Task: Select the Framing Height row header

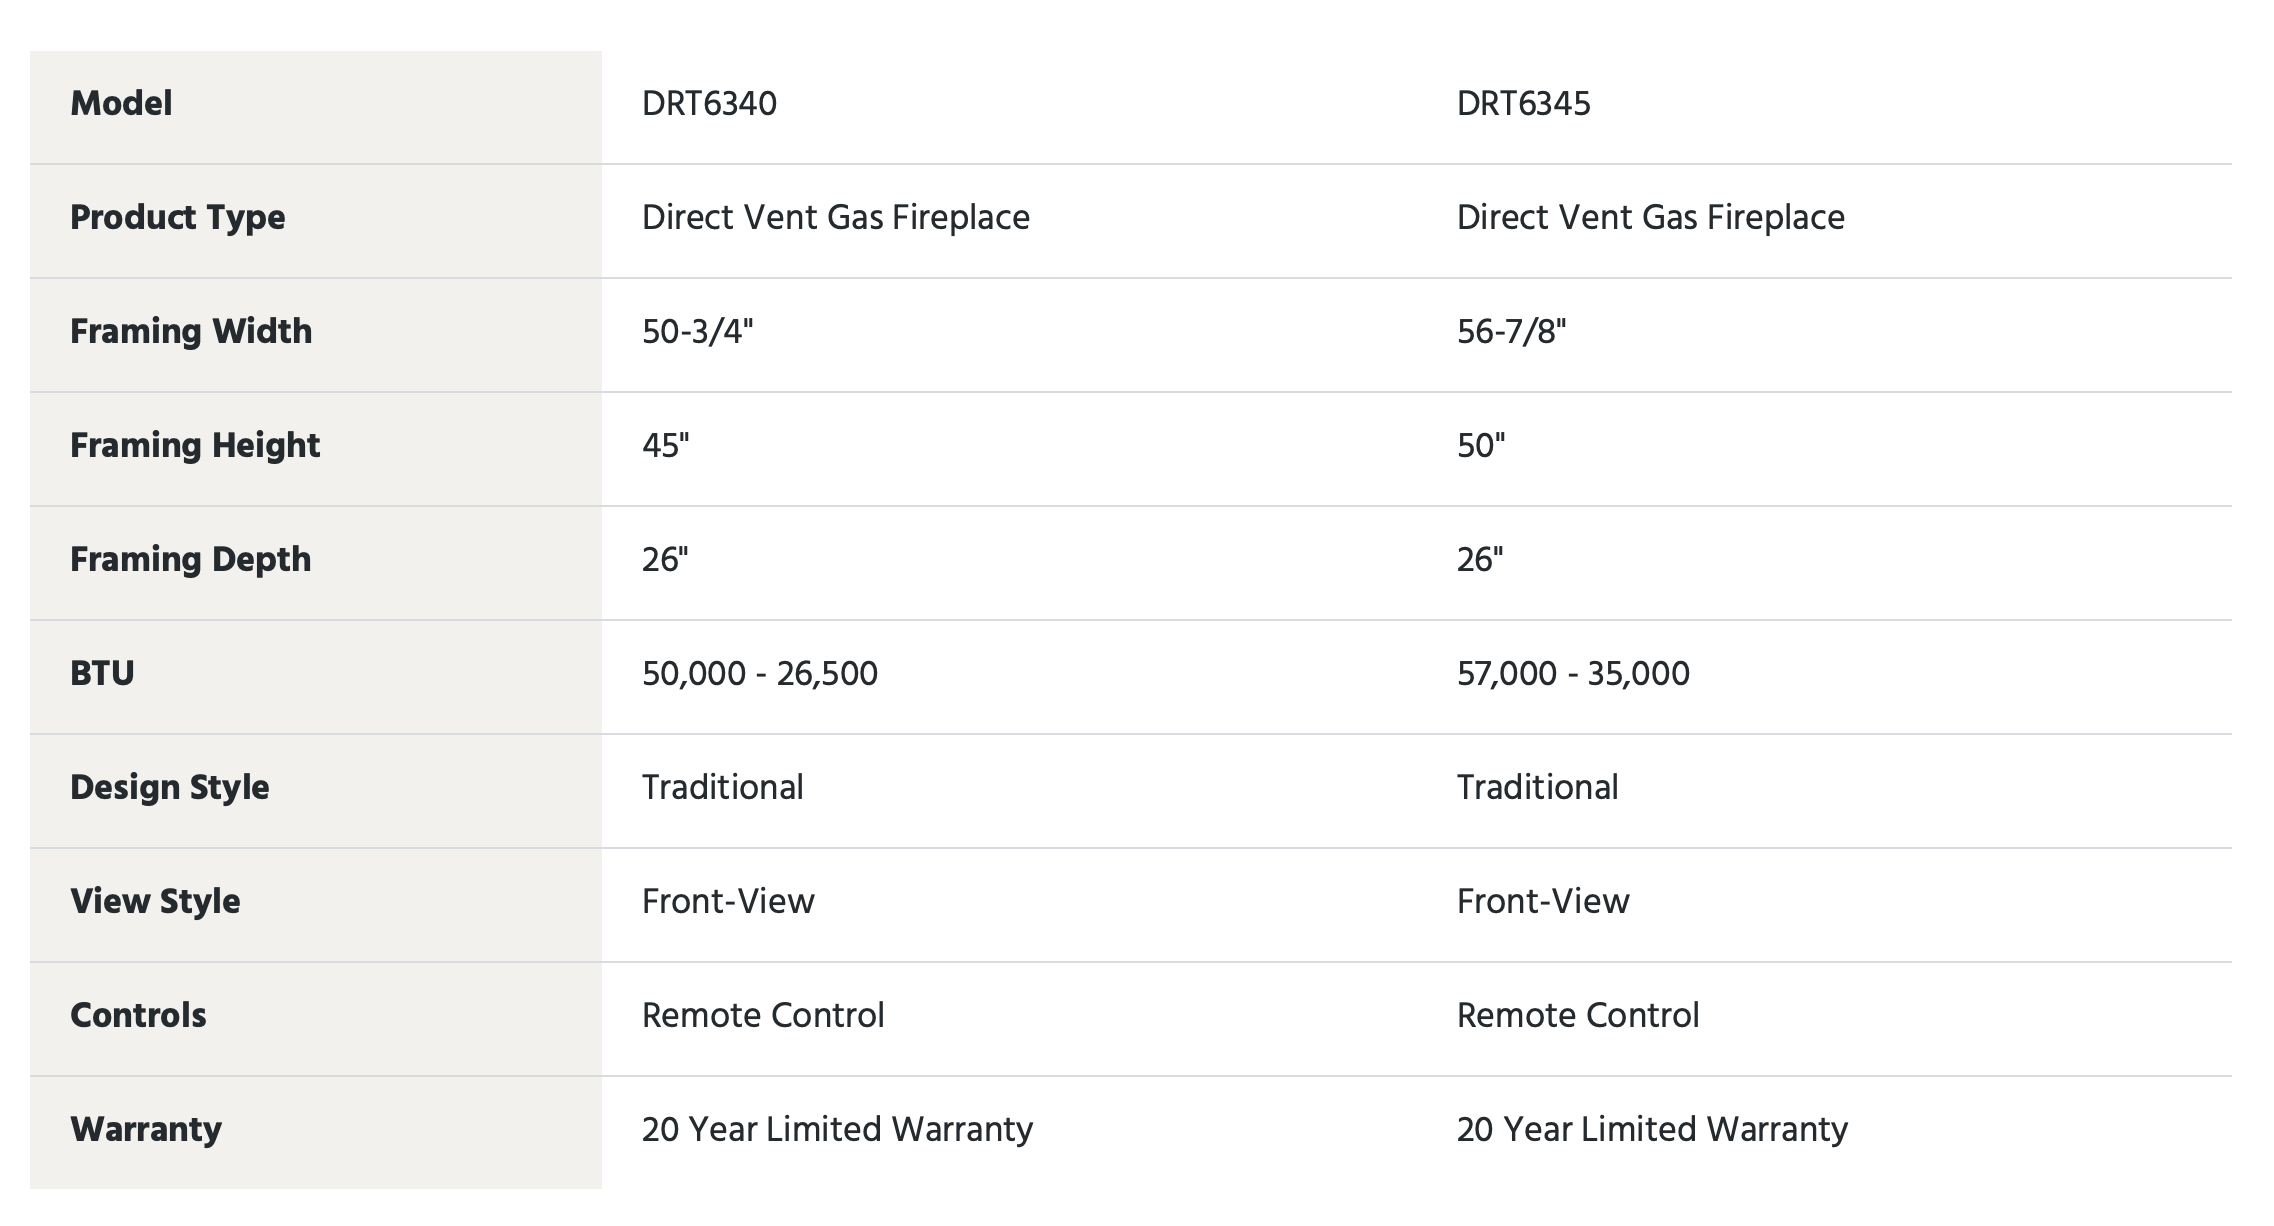Action: pos(195,446)
